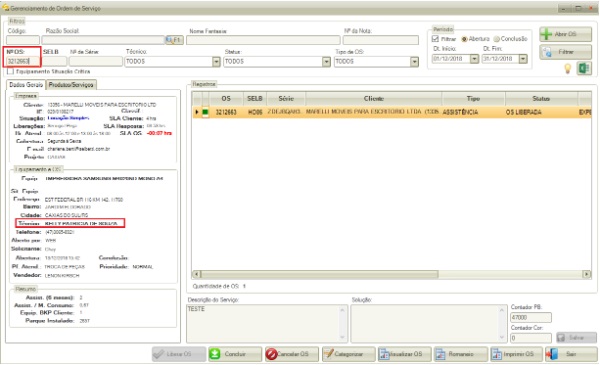The width and height of the screenshot is (600, 365).
Task: Click the OS LIBERADA status cell
Action: [541, 112]
